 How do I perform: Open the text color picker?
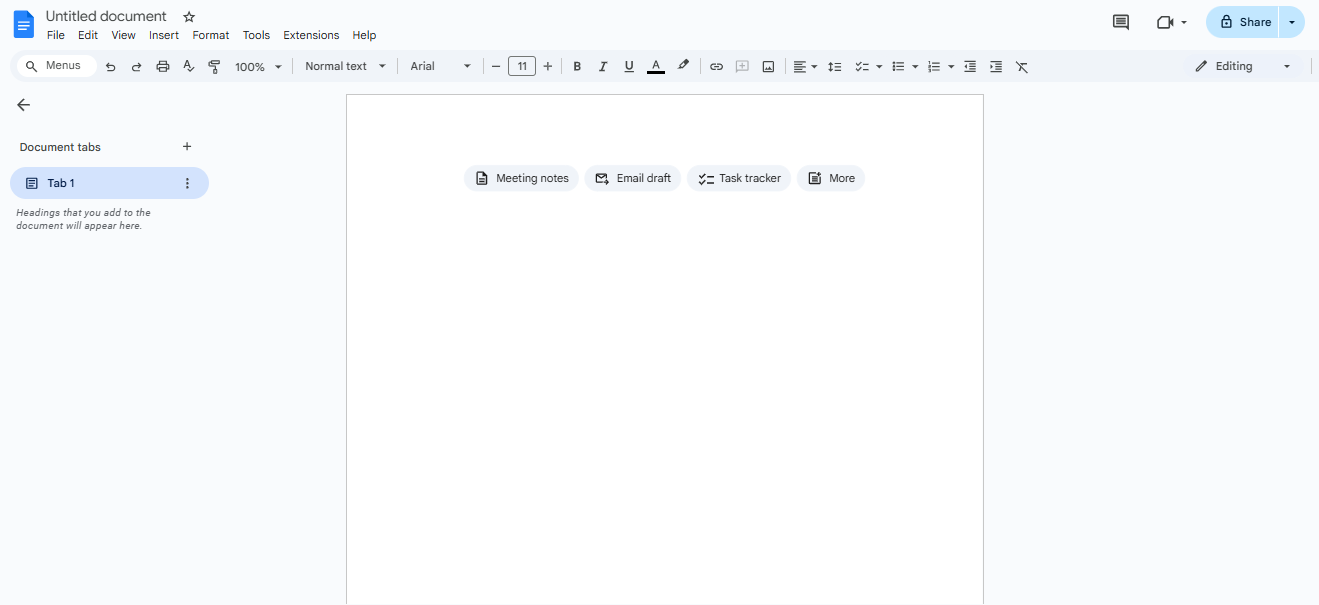click(x=656, y=67)
